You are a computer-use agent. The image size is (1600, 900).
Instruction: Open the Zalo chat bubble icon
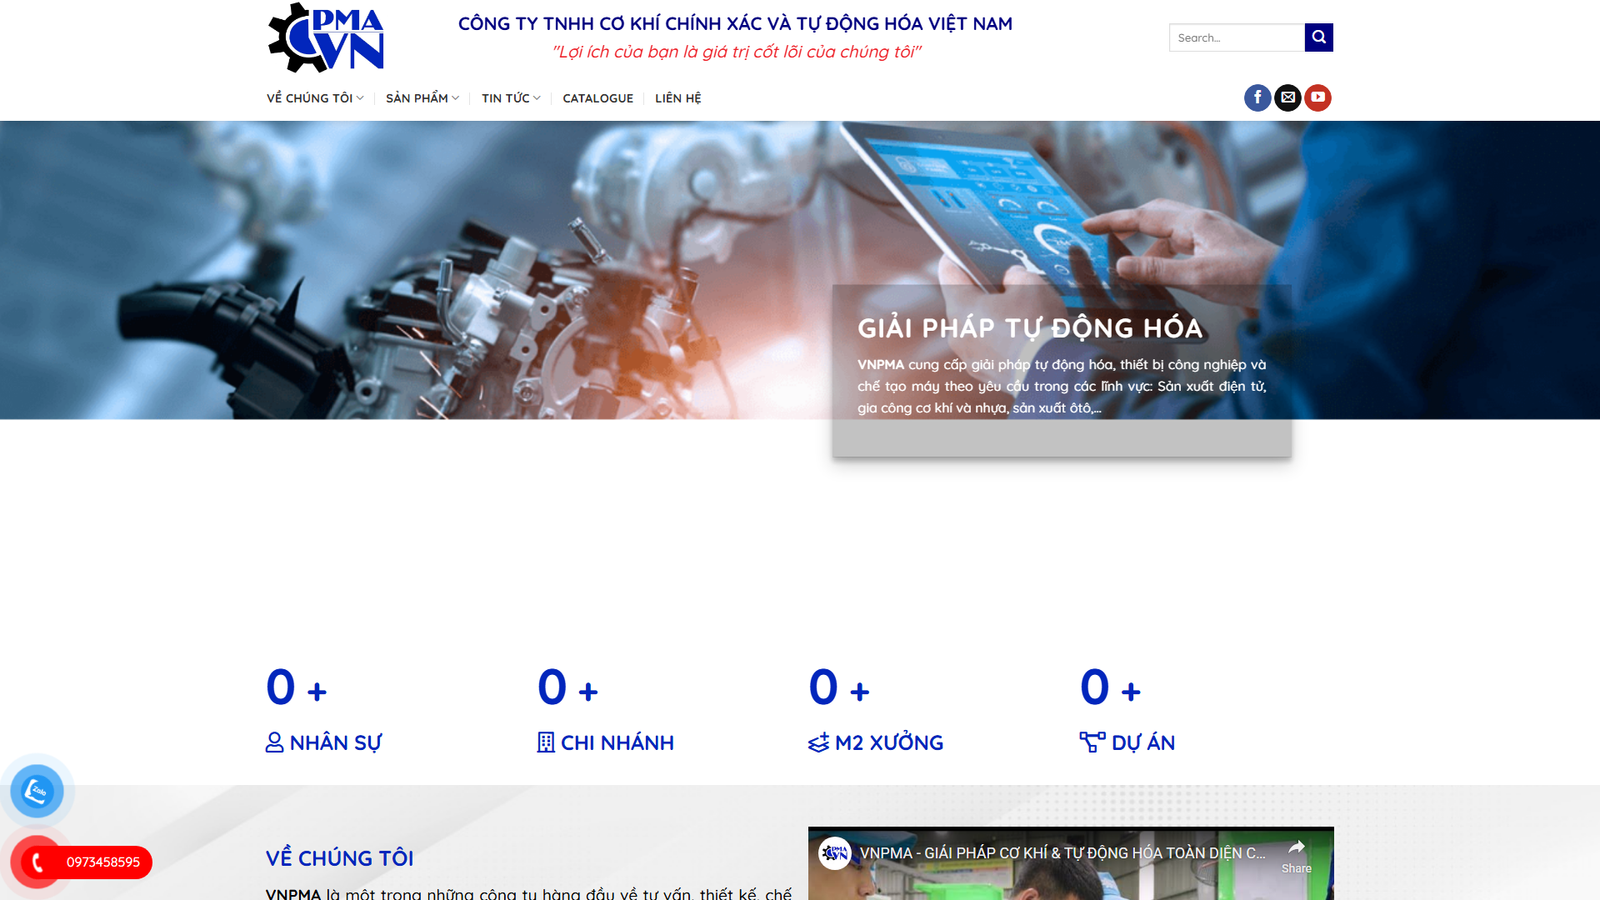pos(37,791)
